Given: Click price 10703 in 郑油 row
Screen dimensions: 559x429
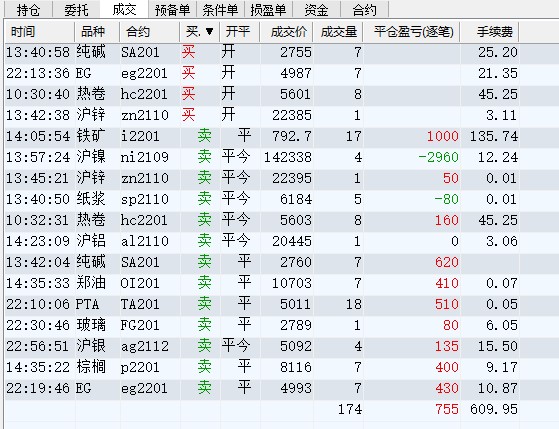Looking at the screenshot, I should (x=292, y=284).
